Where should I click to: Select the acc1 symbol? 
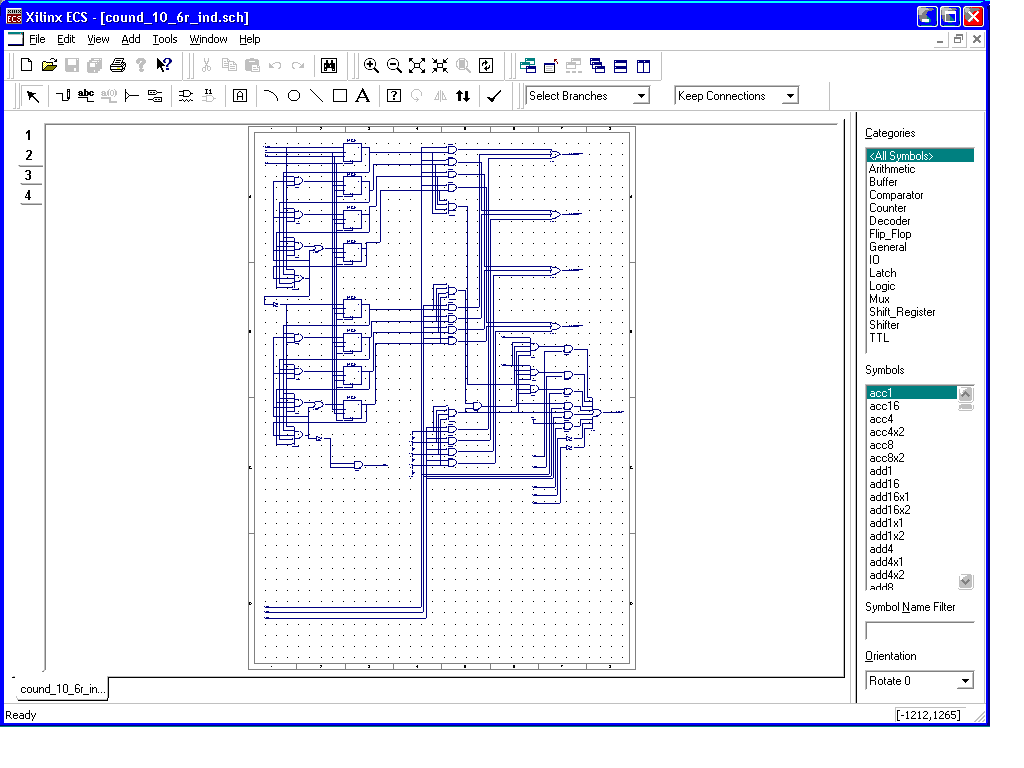[912, 392]
